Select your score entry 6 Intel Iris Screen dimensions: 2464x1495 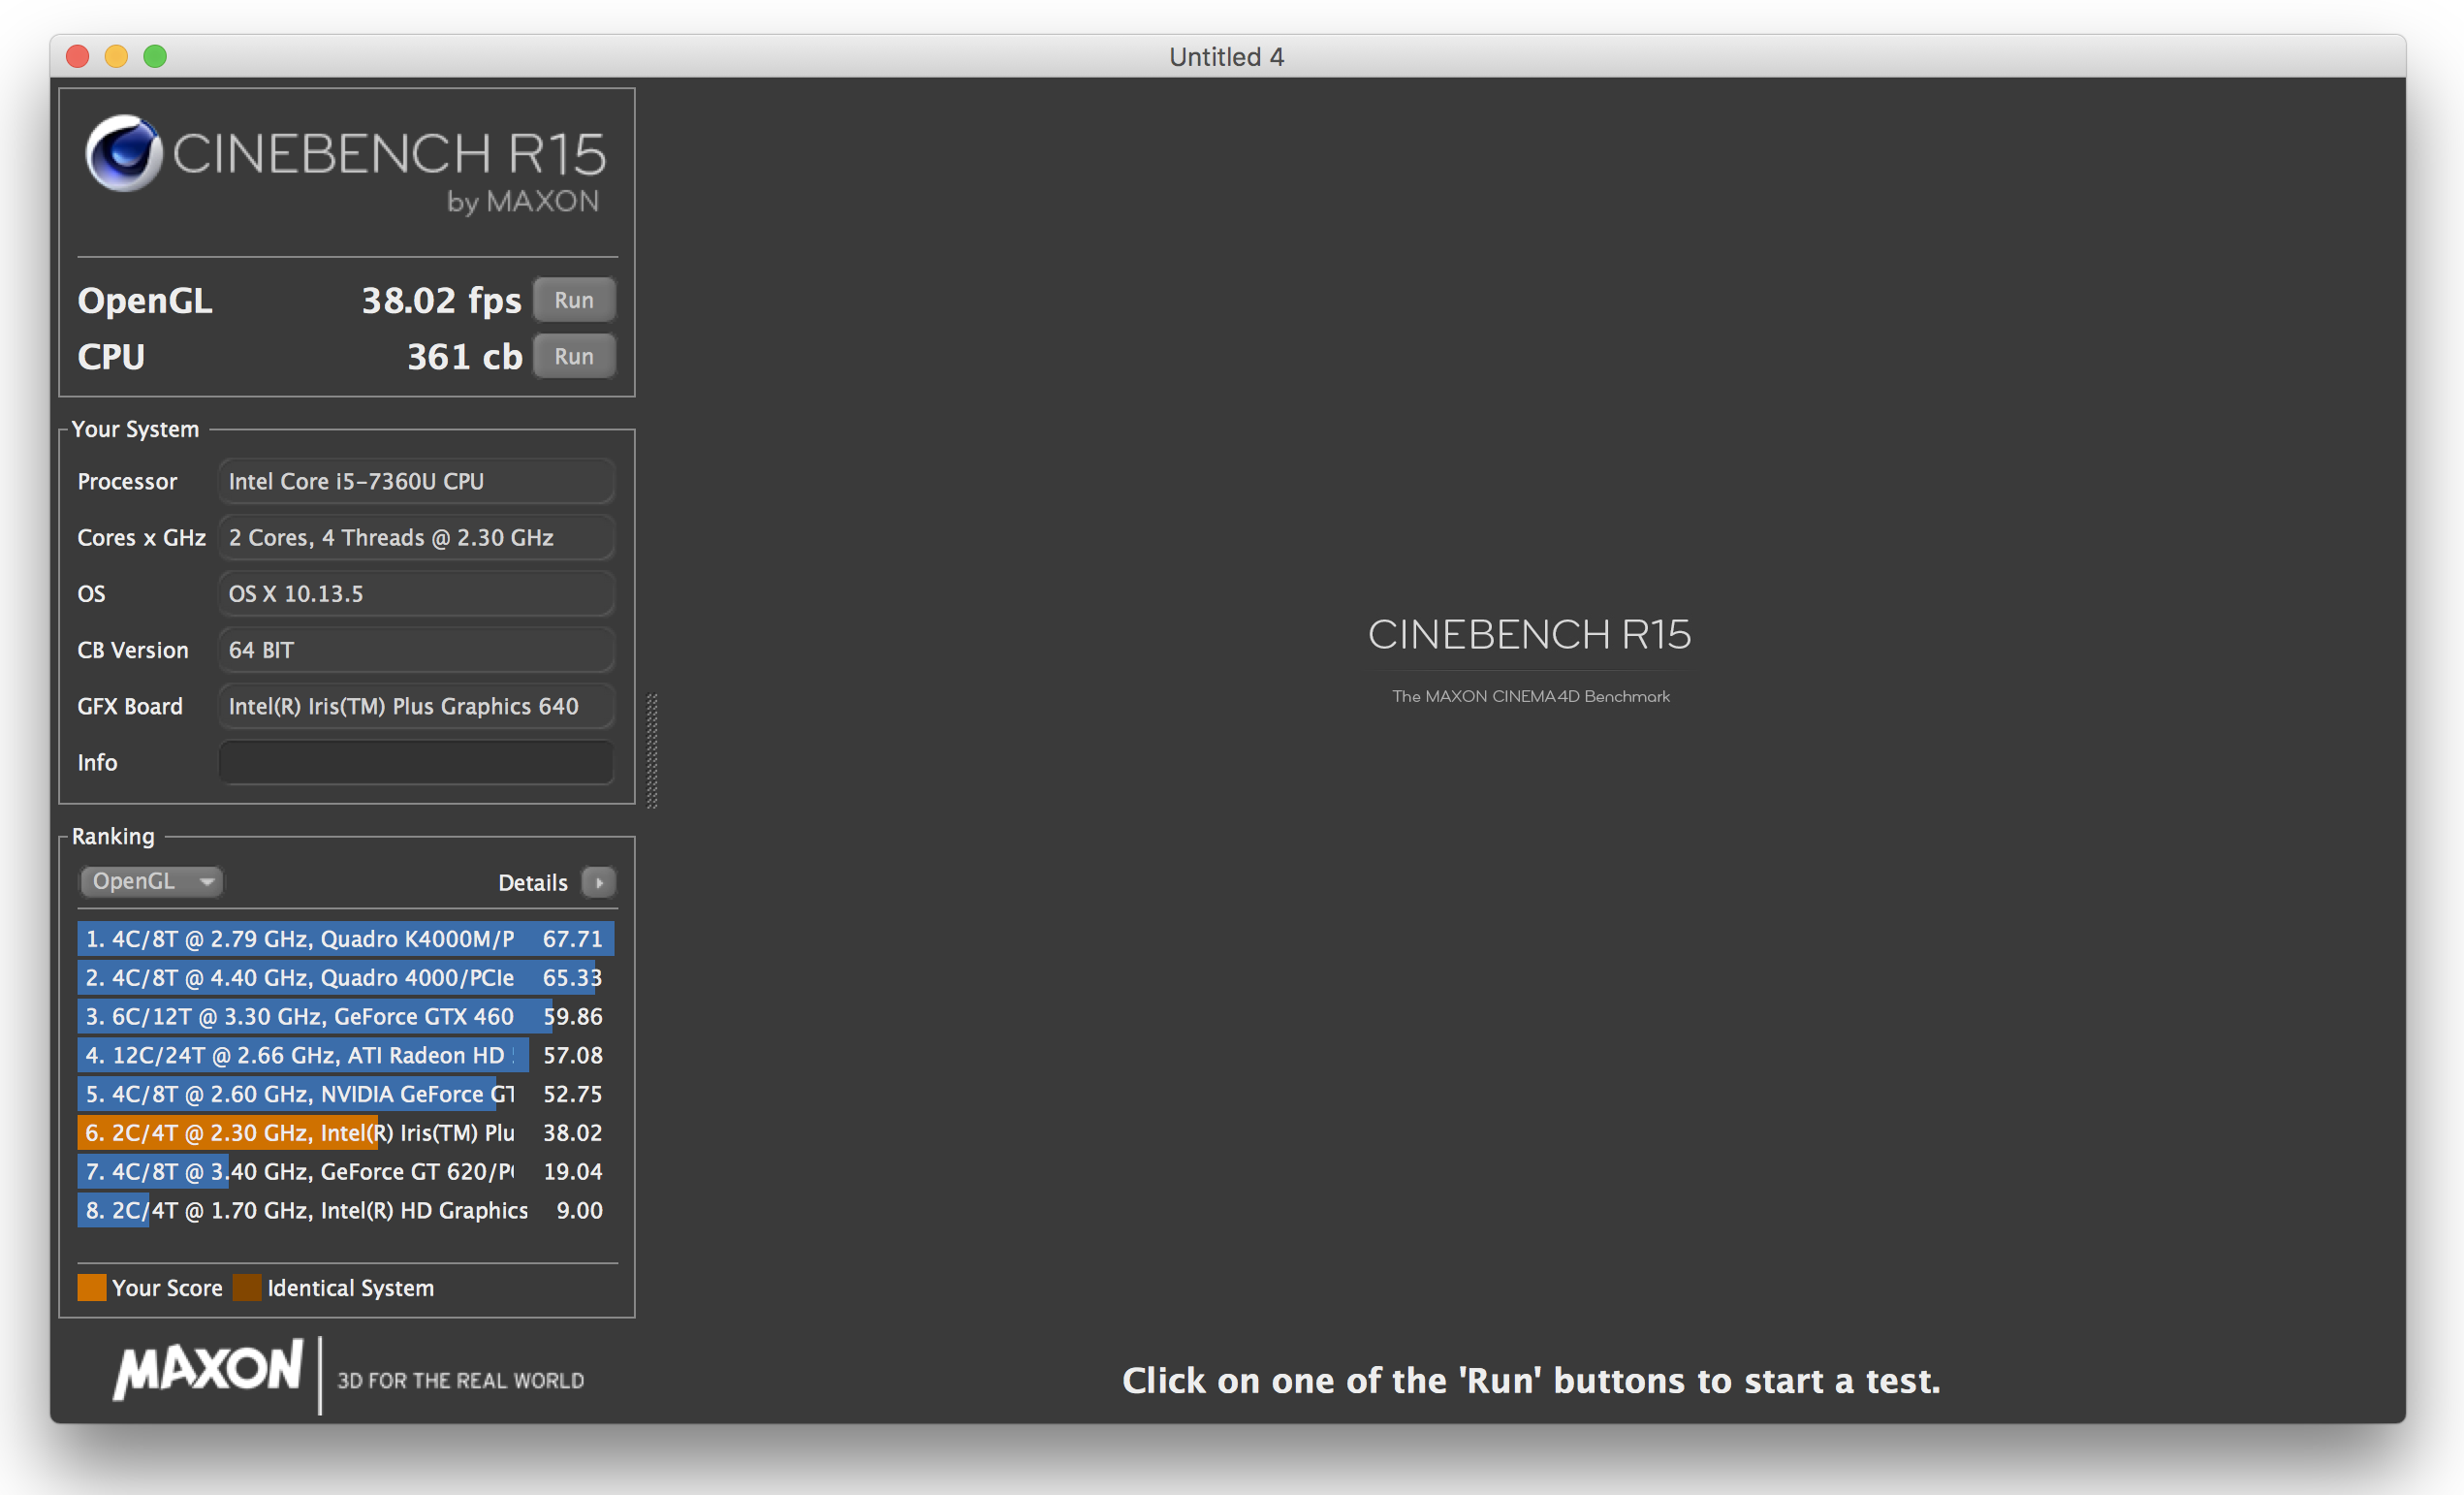346,1132
